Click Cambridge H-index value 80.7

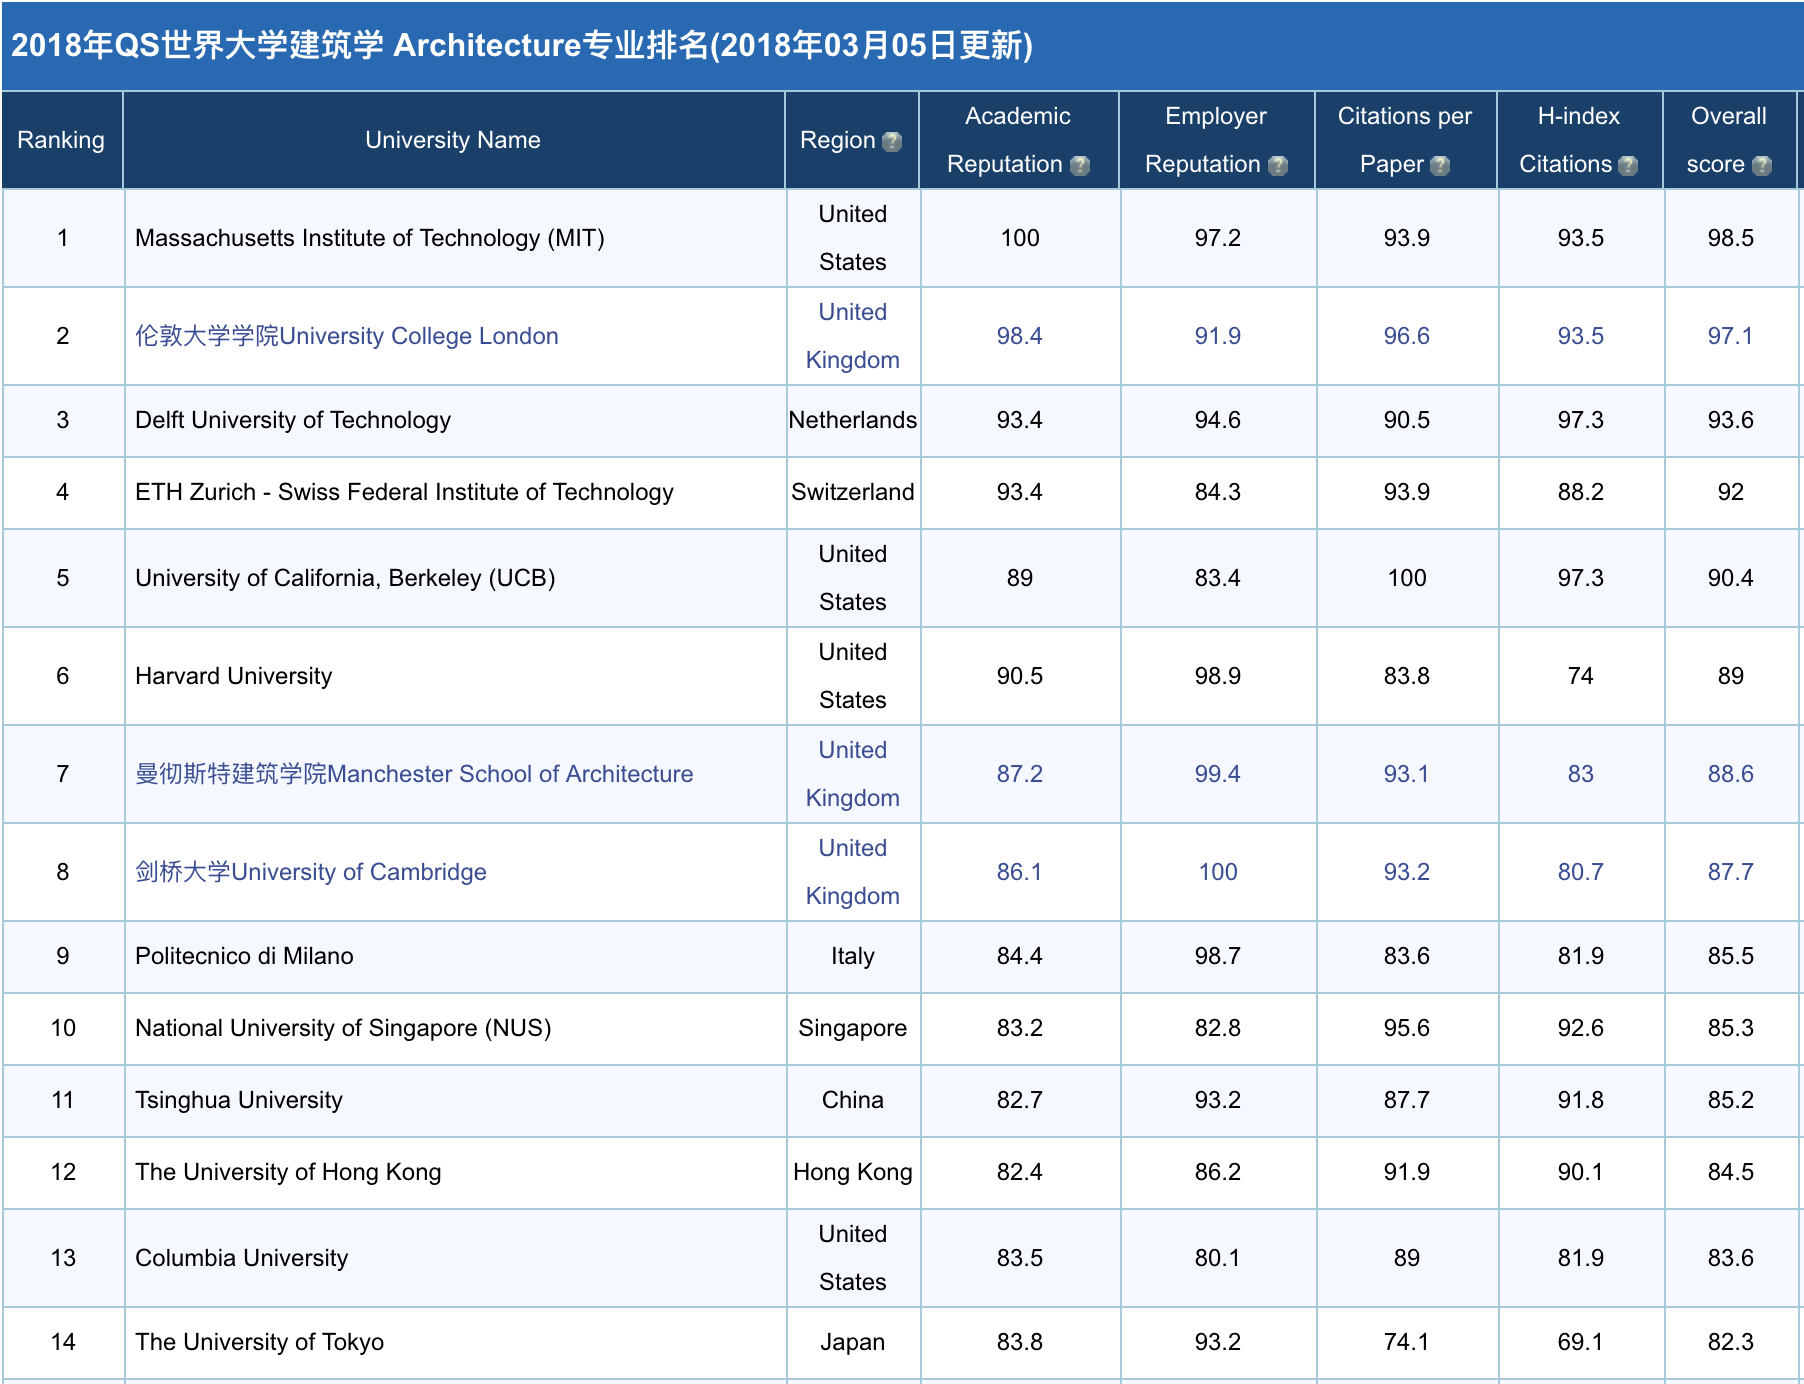coord(1581,872)
